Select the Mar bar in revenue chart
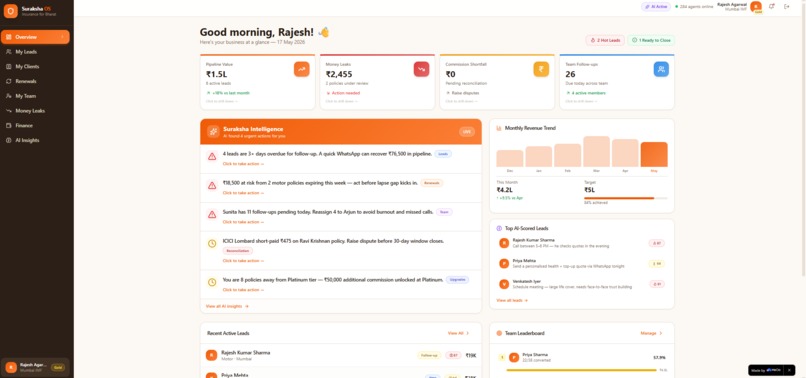 point(596,152)
